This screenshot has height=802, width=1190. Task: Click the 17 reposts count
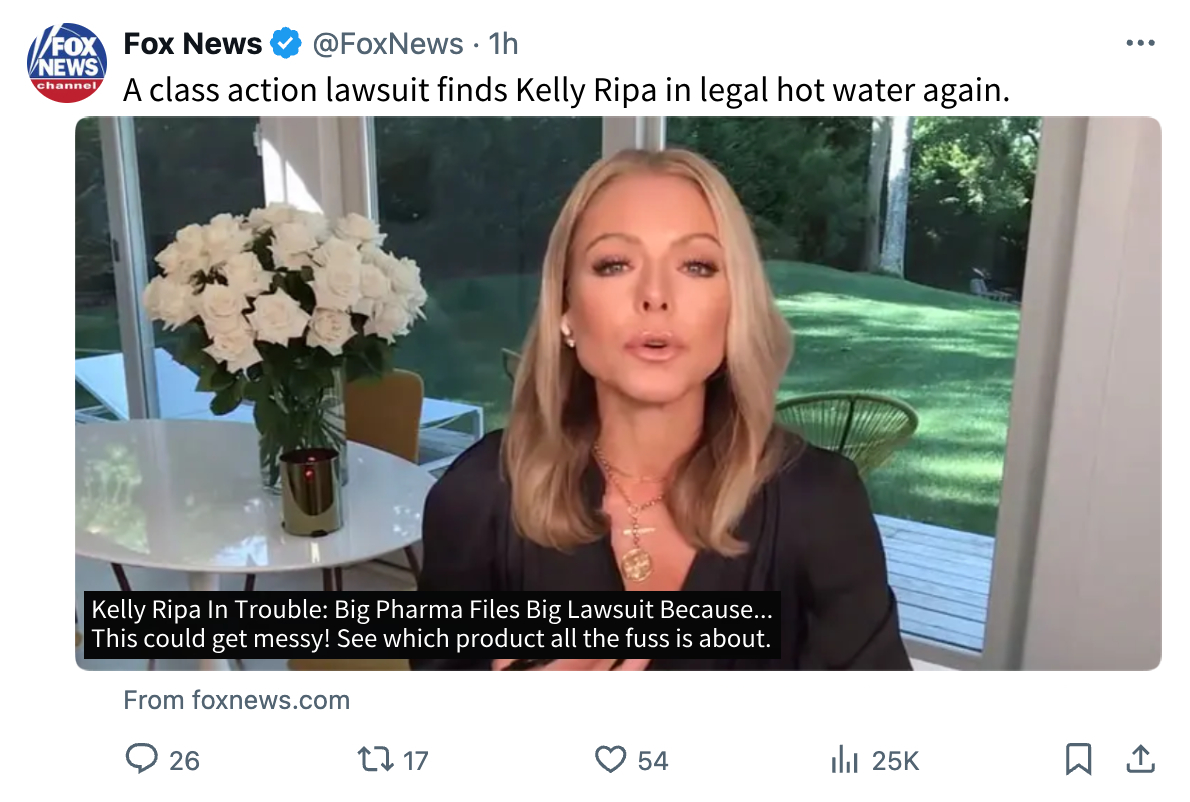click(415, 761)
